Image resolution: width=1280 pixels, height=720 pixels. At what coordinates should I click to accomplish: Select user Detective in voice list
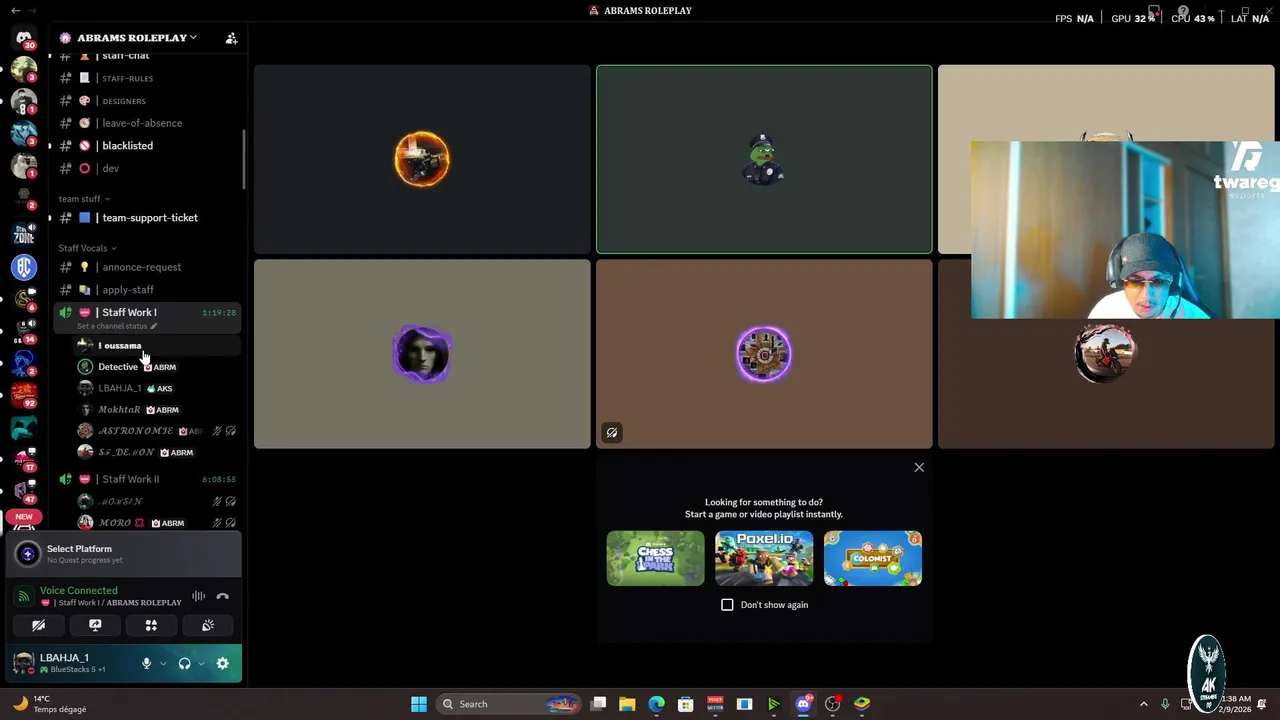[x=157, y=367]
